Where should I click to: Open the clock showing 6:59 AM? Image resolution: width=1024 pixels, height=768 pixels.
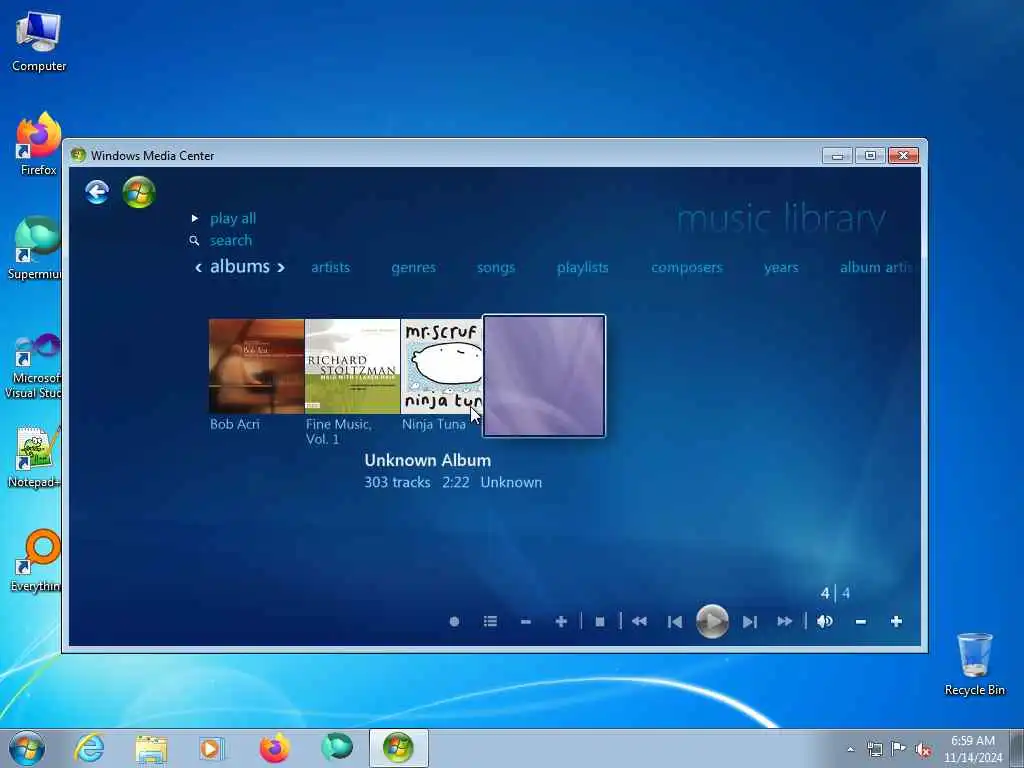coord(972,748)
